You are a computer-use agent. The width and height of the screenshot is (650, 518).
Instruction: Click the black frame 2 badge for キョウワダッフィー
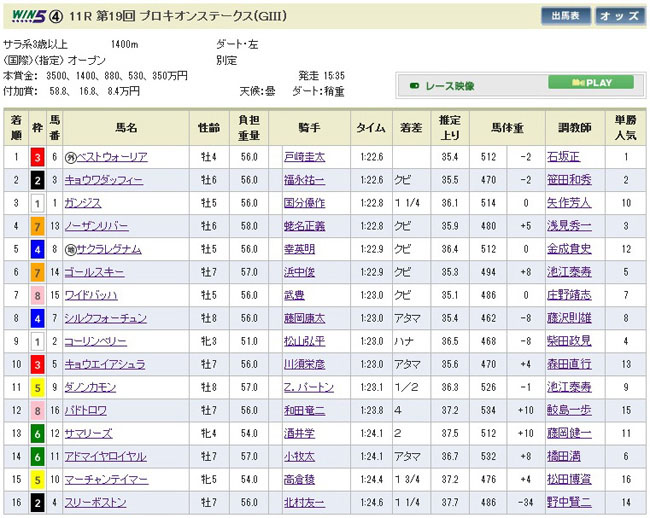[35, 180]
